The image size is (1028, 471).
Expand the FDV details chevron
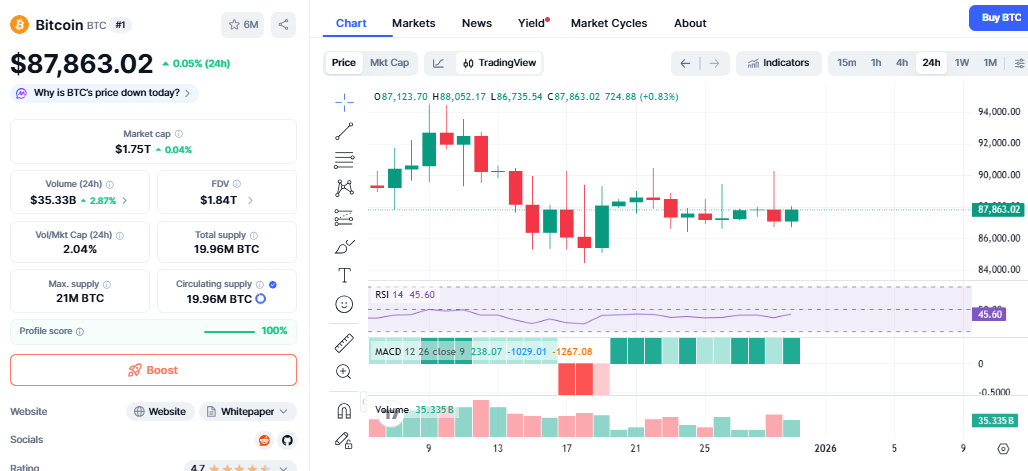(250, 200)
